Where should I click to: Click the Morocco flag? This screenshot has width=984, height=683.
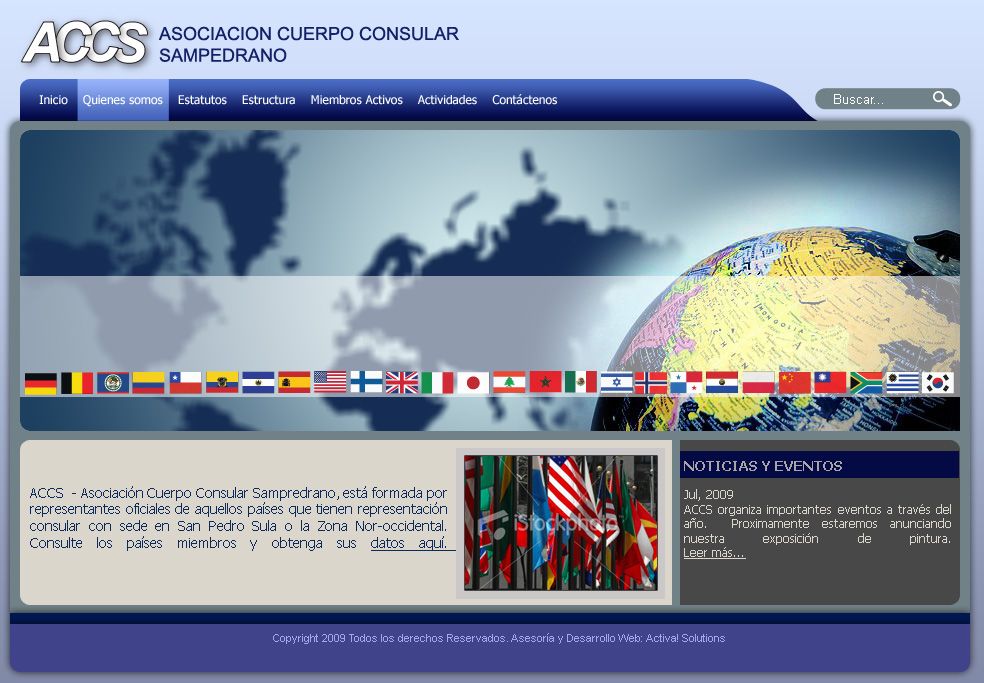point(545,382)
